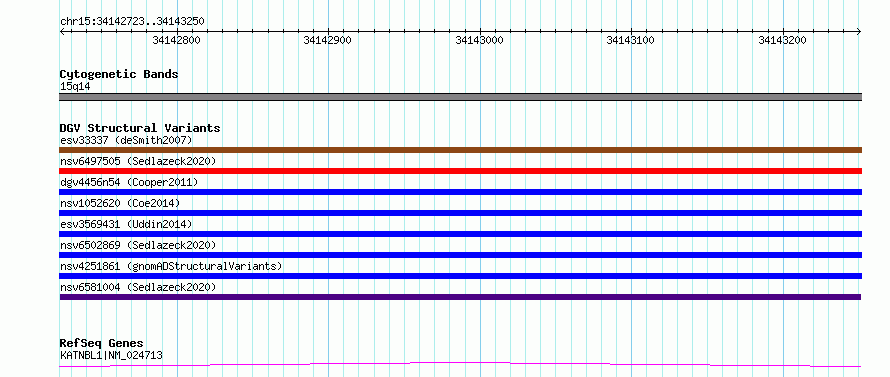Click the blue nsv6502869 variant bar

(x=460, y=255)
